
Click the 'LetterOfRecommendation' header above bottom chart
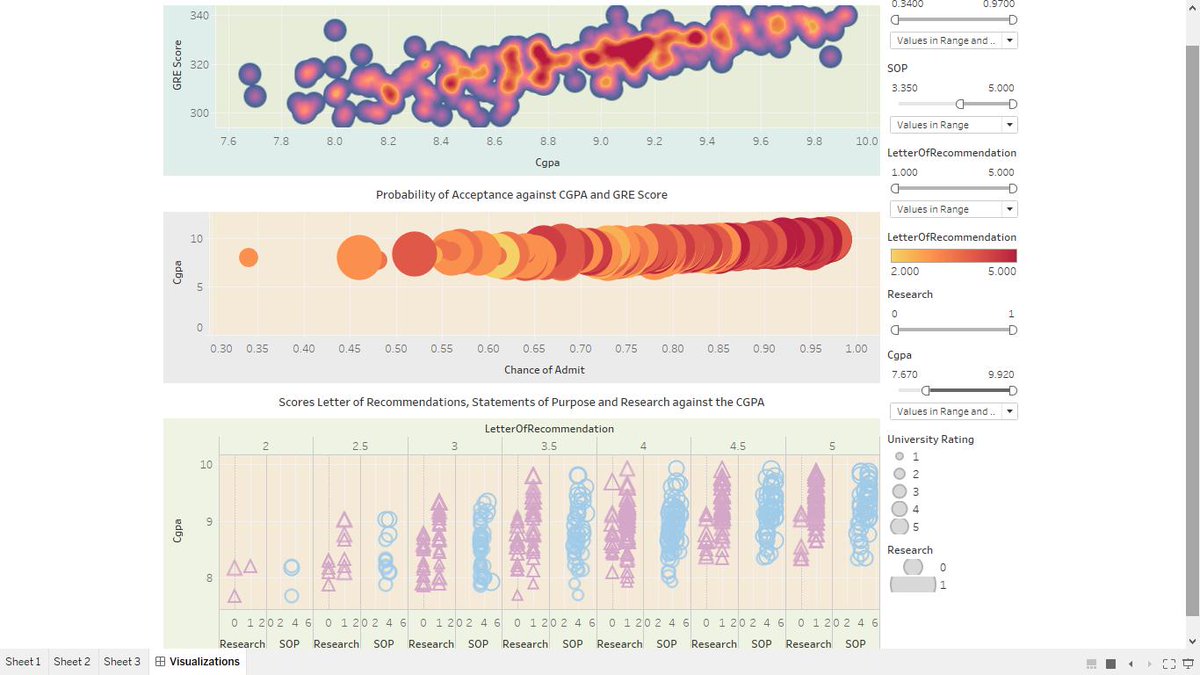point(549,428)
